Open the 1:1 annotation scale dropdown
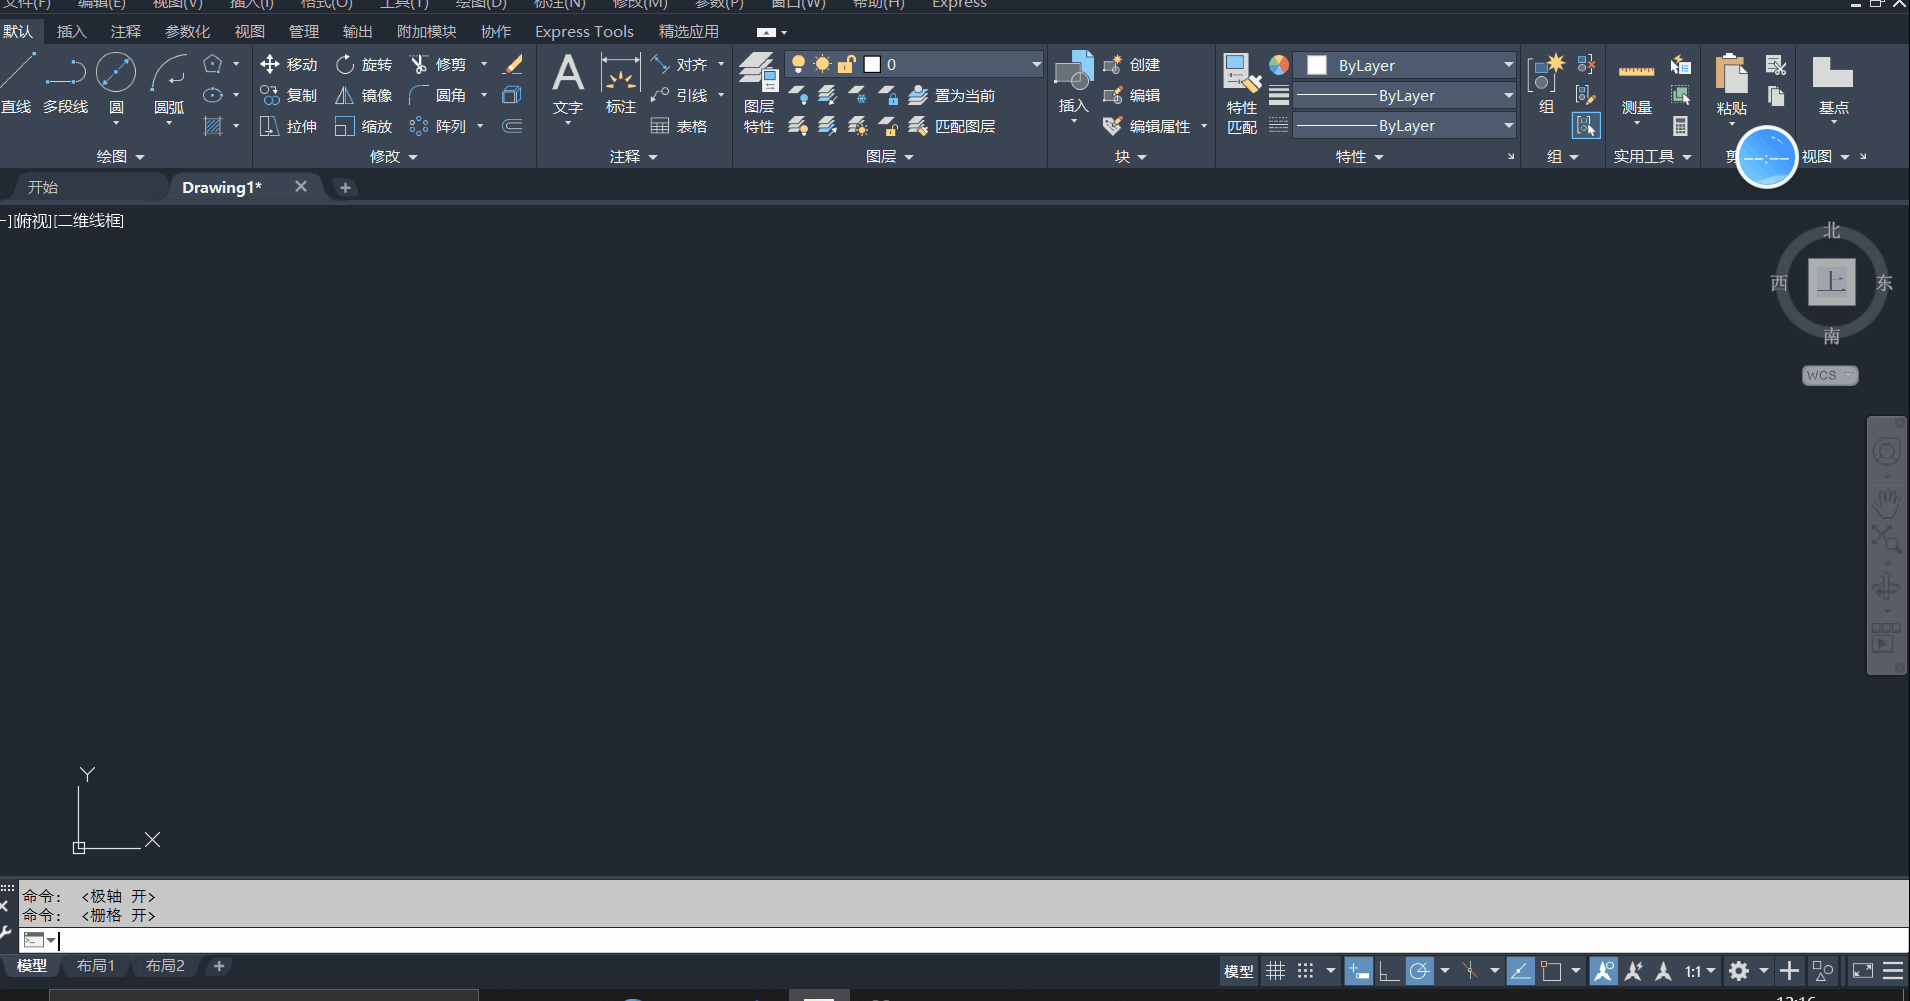The image size is (1910, 1001). pyautogui.click(x=1700, y=971)
